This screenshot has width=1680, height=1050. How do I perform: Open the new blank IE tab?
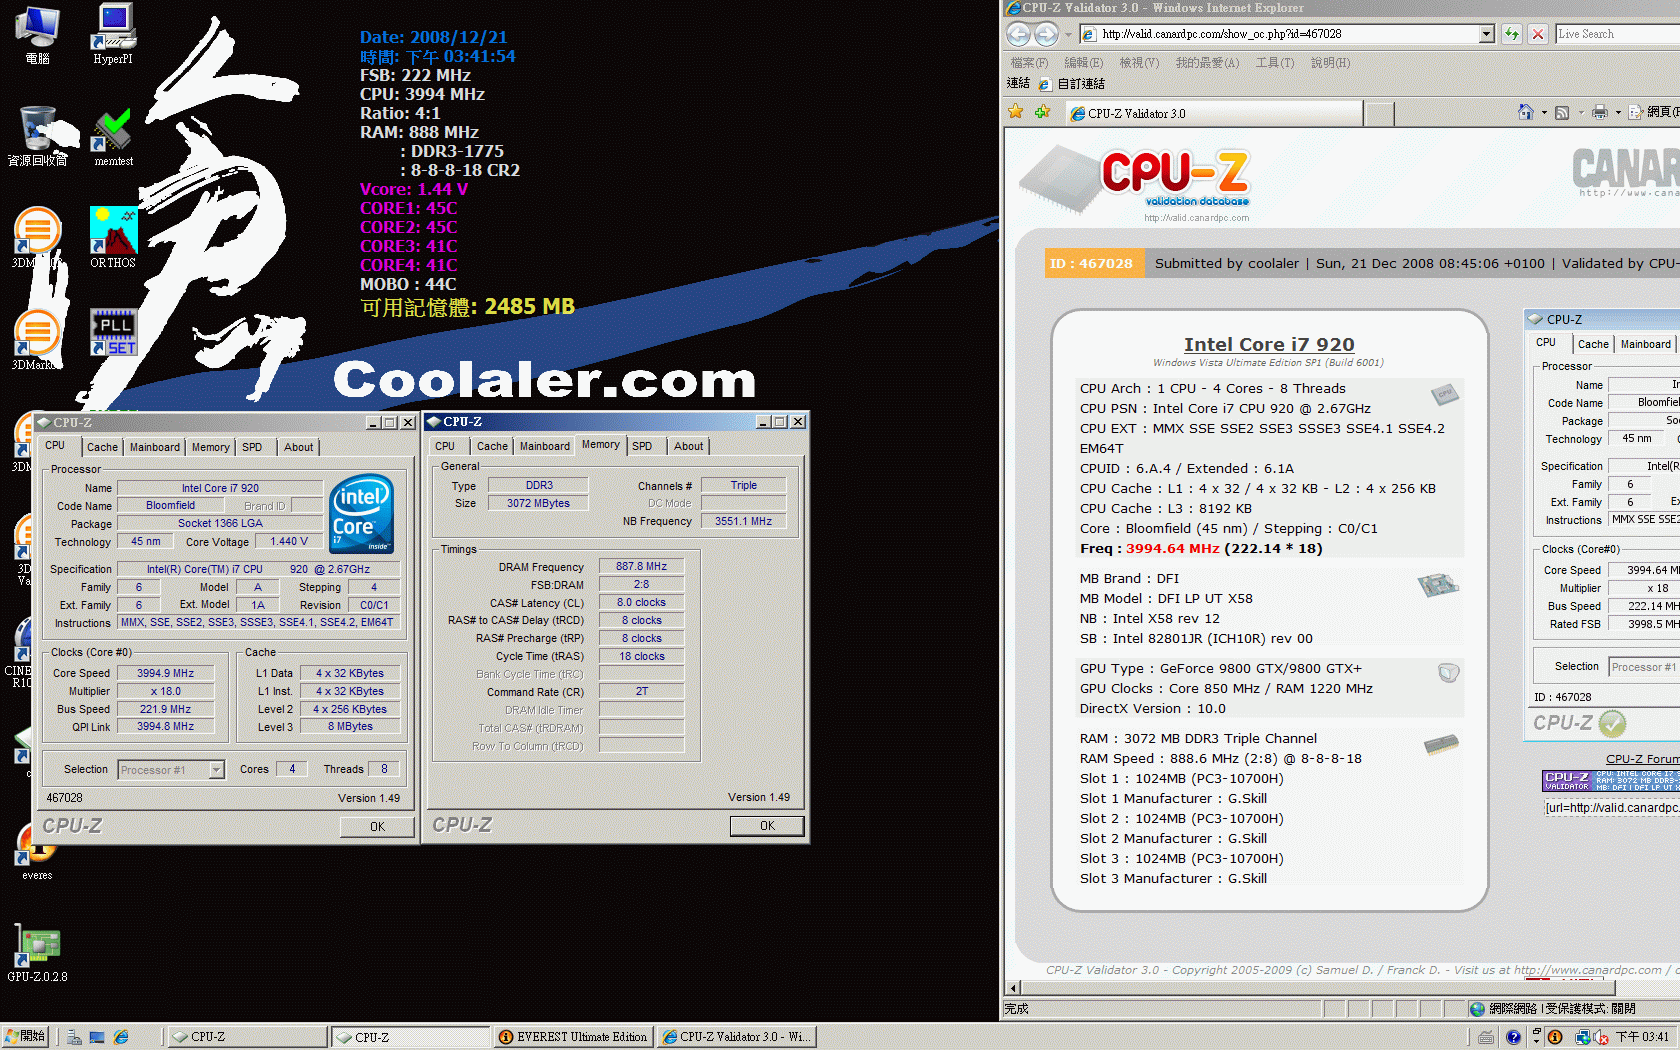(1380, 113)
